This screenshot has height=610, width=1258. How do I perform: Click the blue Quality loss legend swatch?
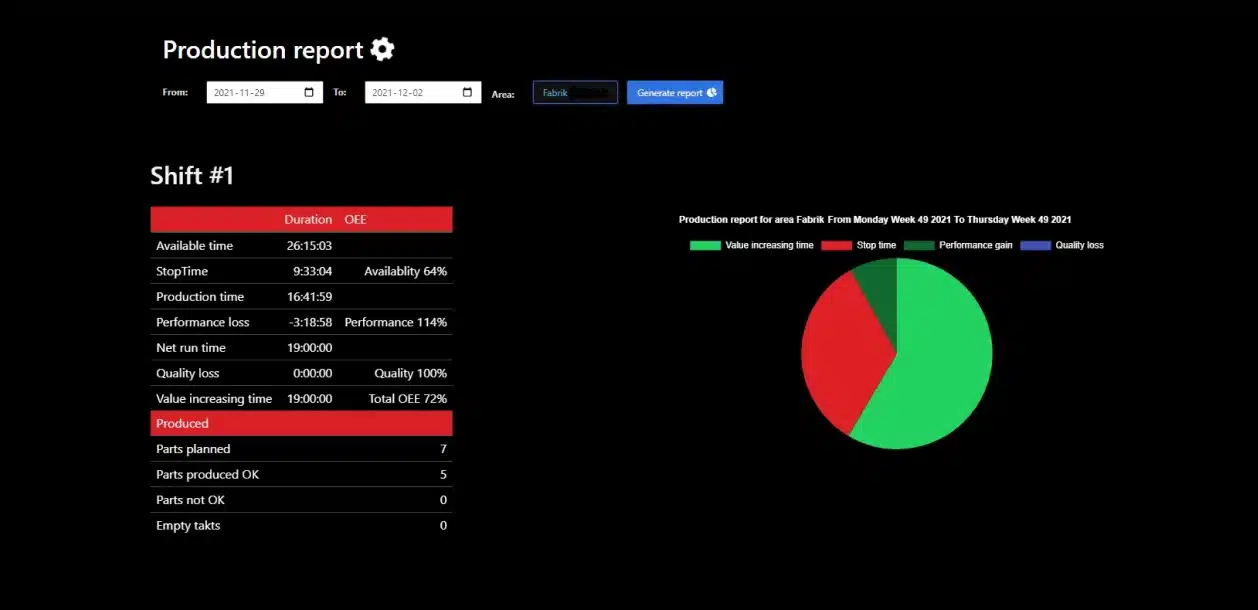(x=1035, y=245)
